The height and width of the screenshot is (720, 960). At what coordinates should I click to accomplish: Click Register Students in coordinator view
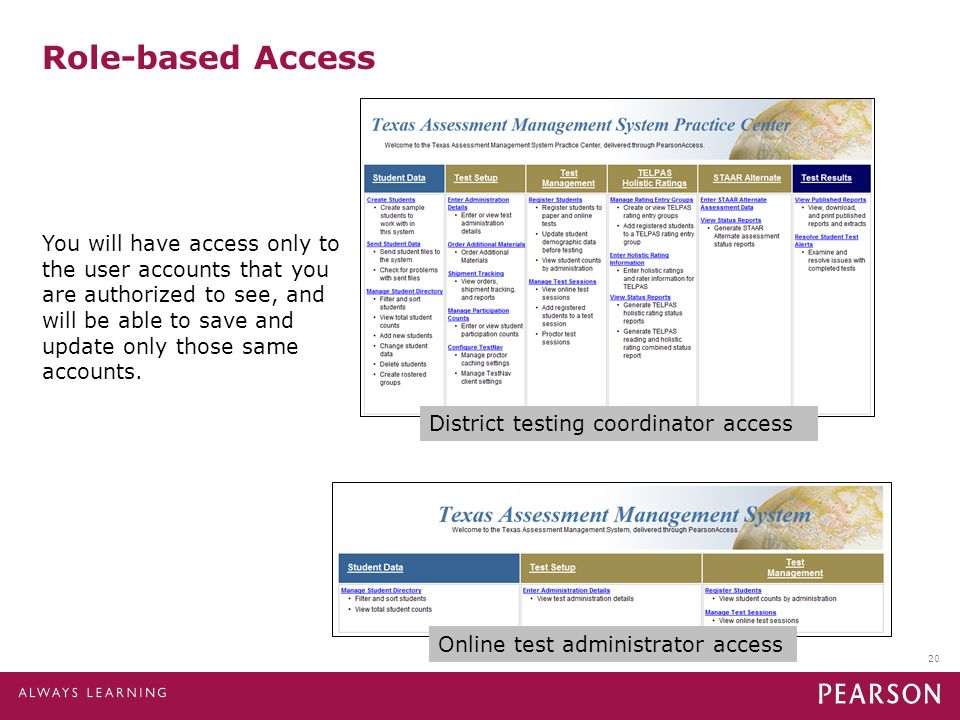[555, 200]
